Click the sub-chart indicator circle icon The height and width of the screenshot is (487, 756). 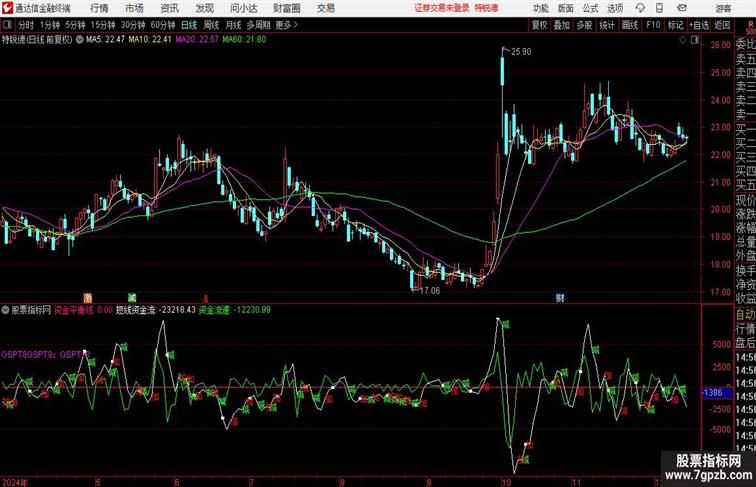(5, 310)
